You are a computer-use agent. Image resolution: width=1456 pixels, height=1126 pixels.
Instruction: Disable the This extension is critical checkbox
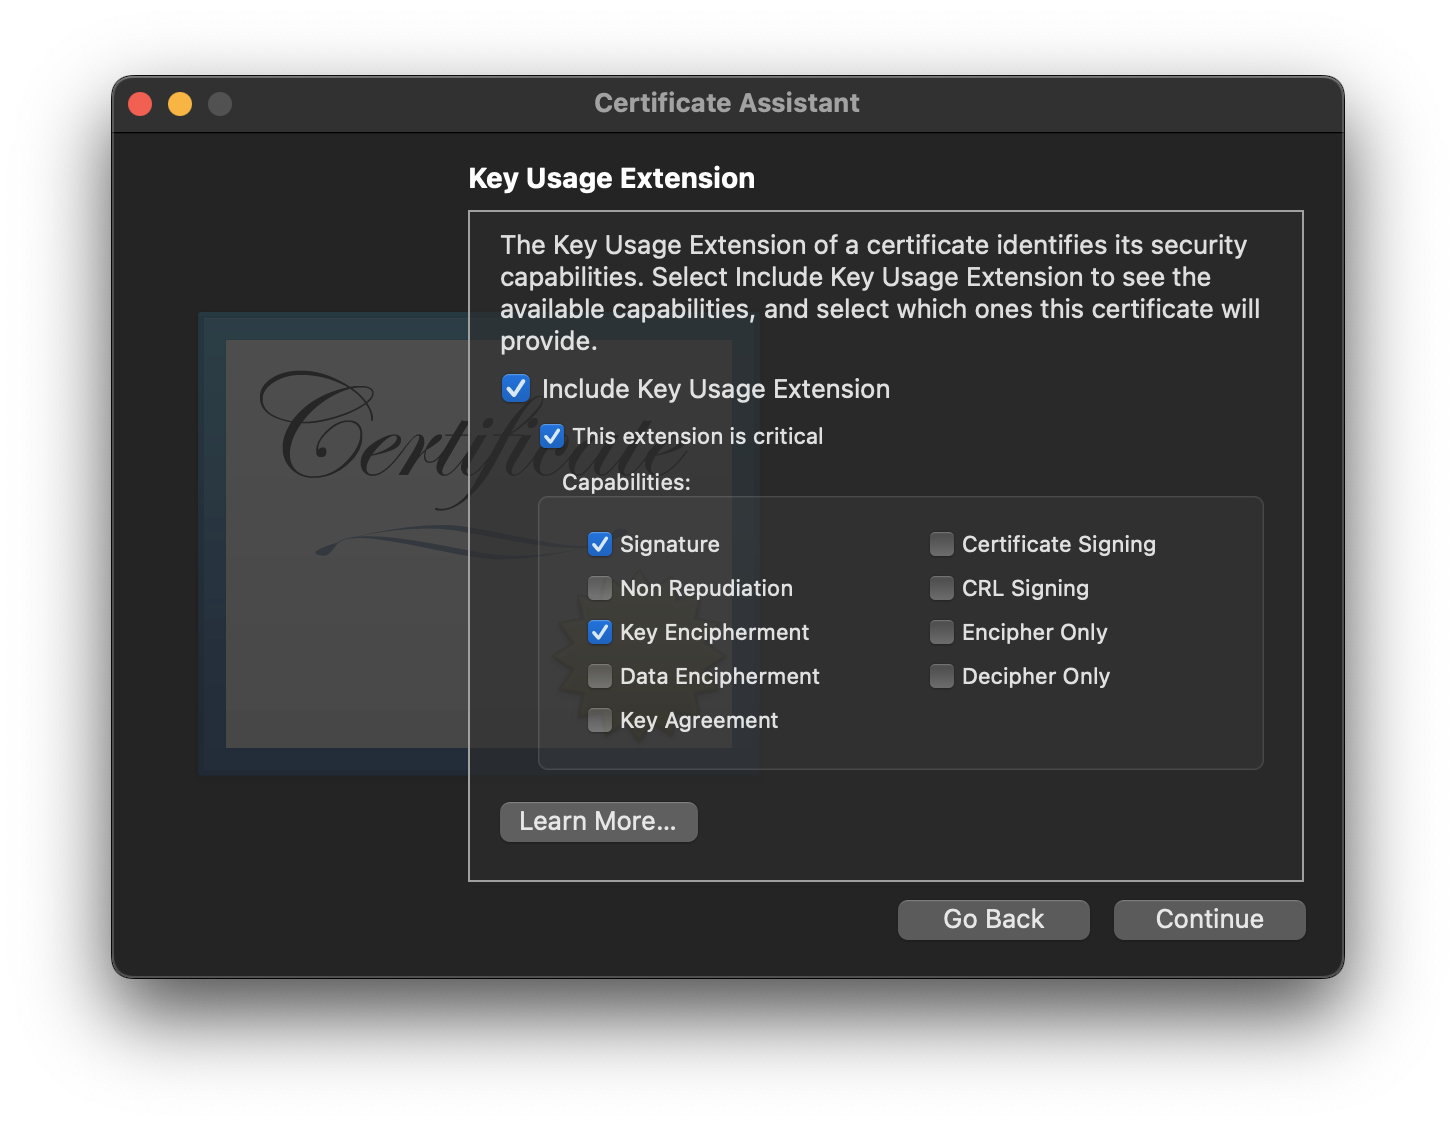(552, 436)
